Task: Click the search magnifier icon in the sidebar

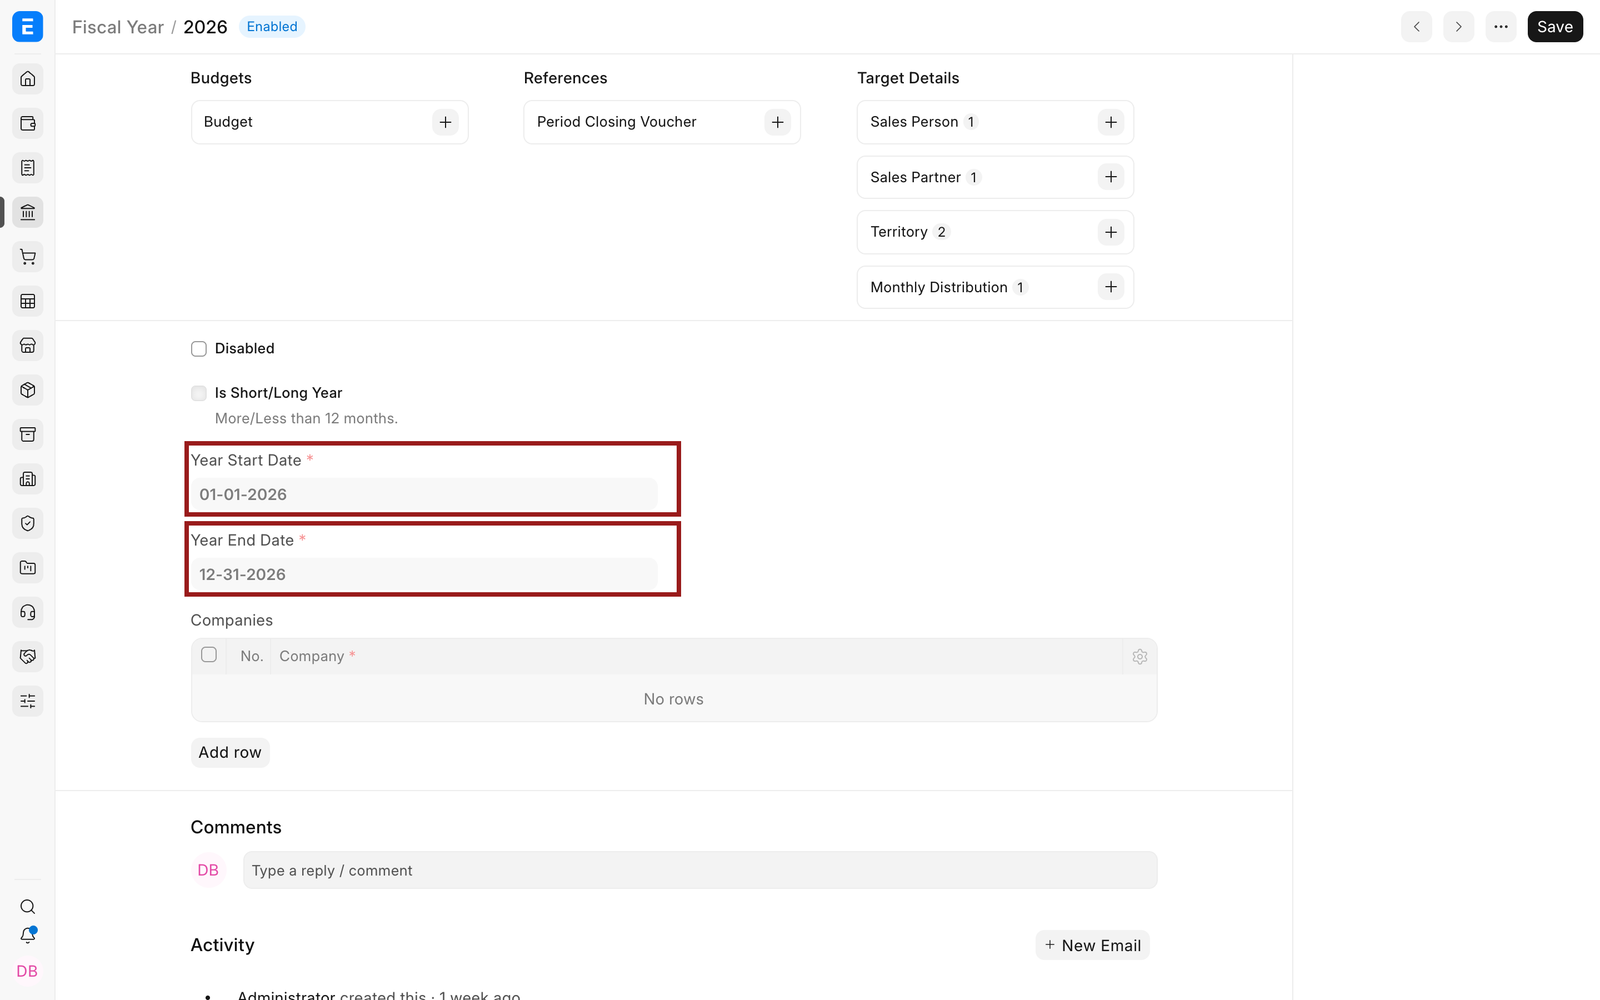Action: point(28,907)
